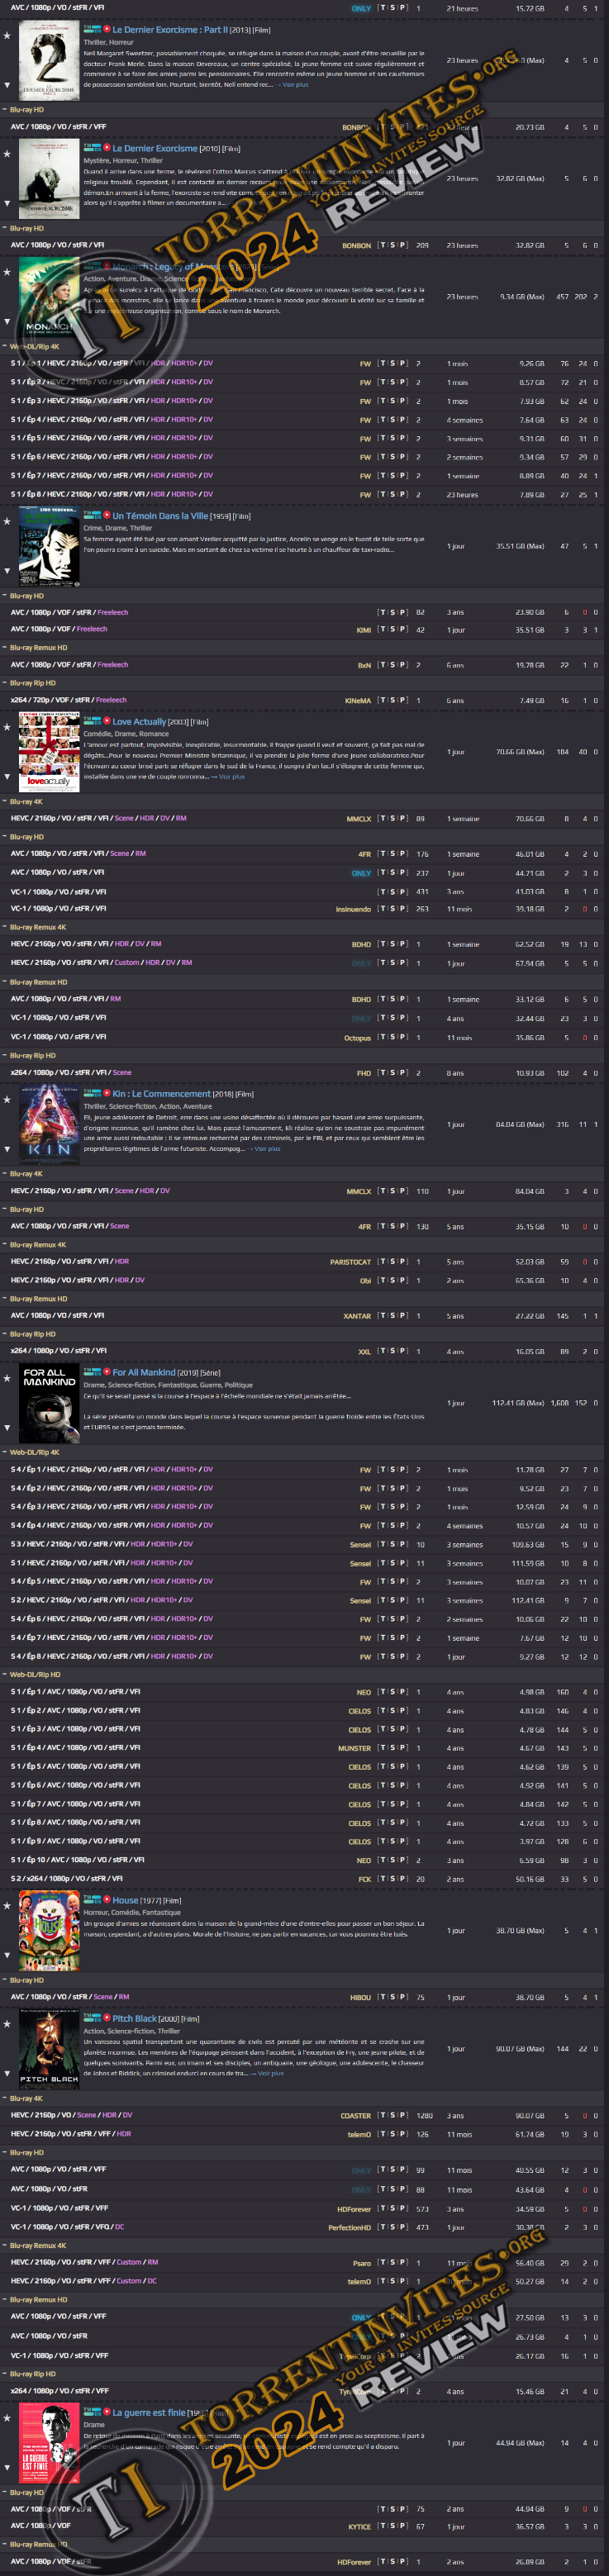Play the trailer icon next to Pitch Black
This screenshot has width=609, height=2576.
click(106, 2018)
